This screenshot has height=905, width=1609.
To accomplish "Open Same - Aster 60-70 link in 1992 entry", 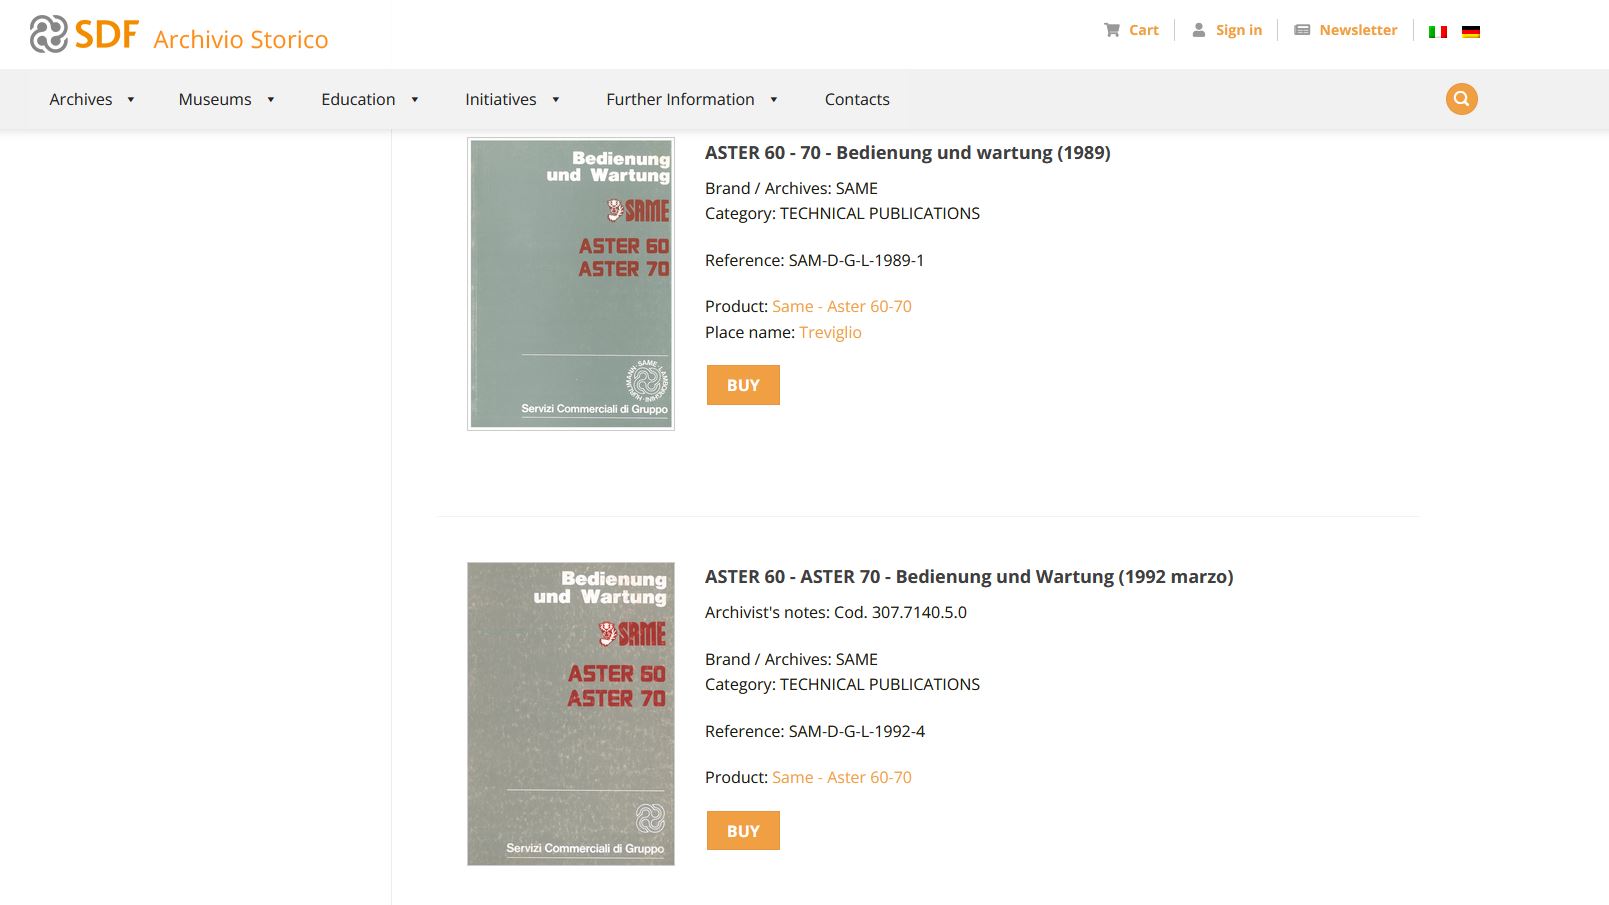I will 841,777.
